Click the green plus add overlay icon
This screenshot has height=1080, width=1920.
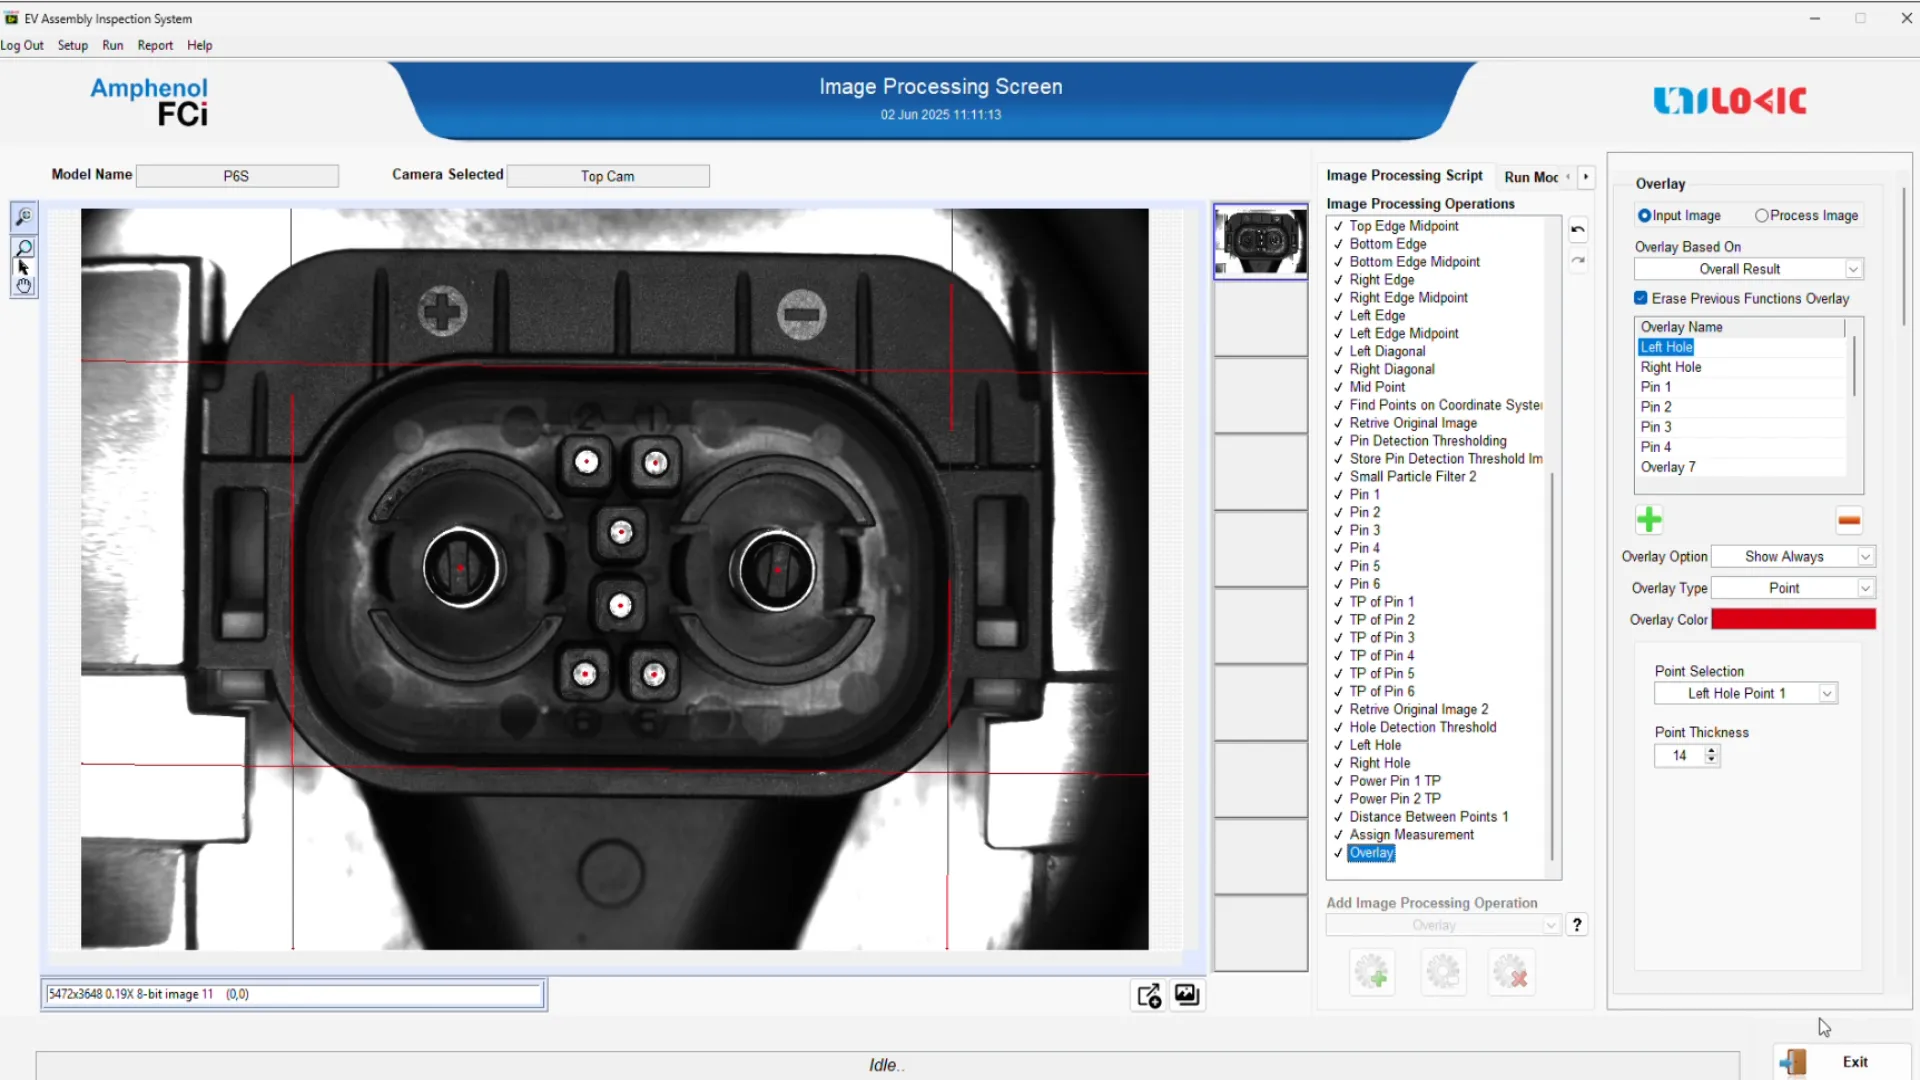[1649, 520]
